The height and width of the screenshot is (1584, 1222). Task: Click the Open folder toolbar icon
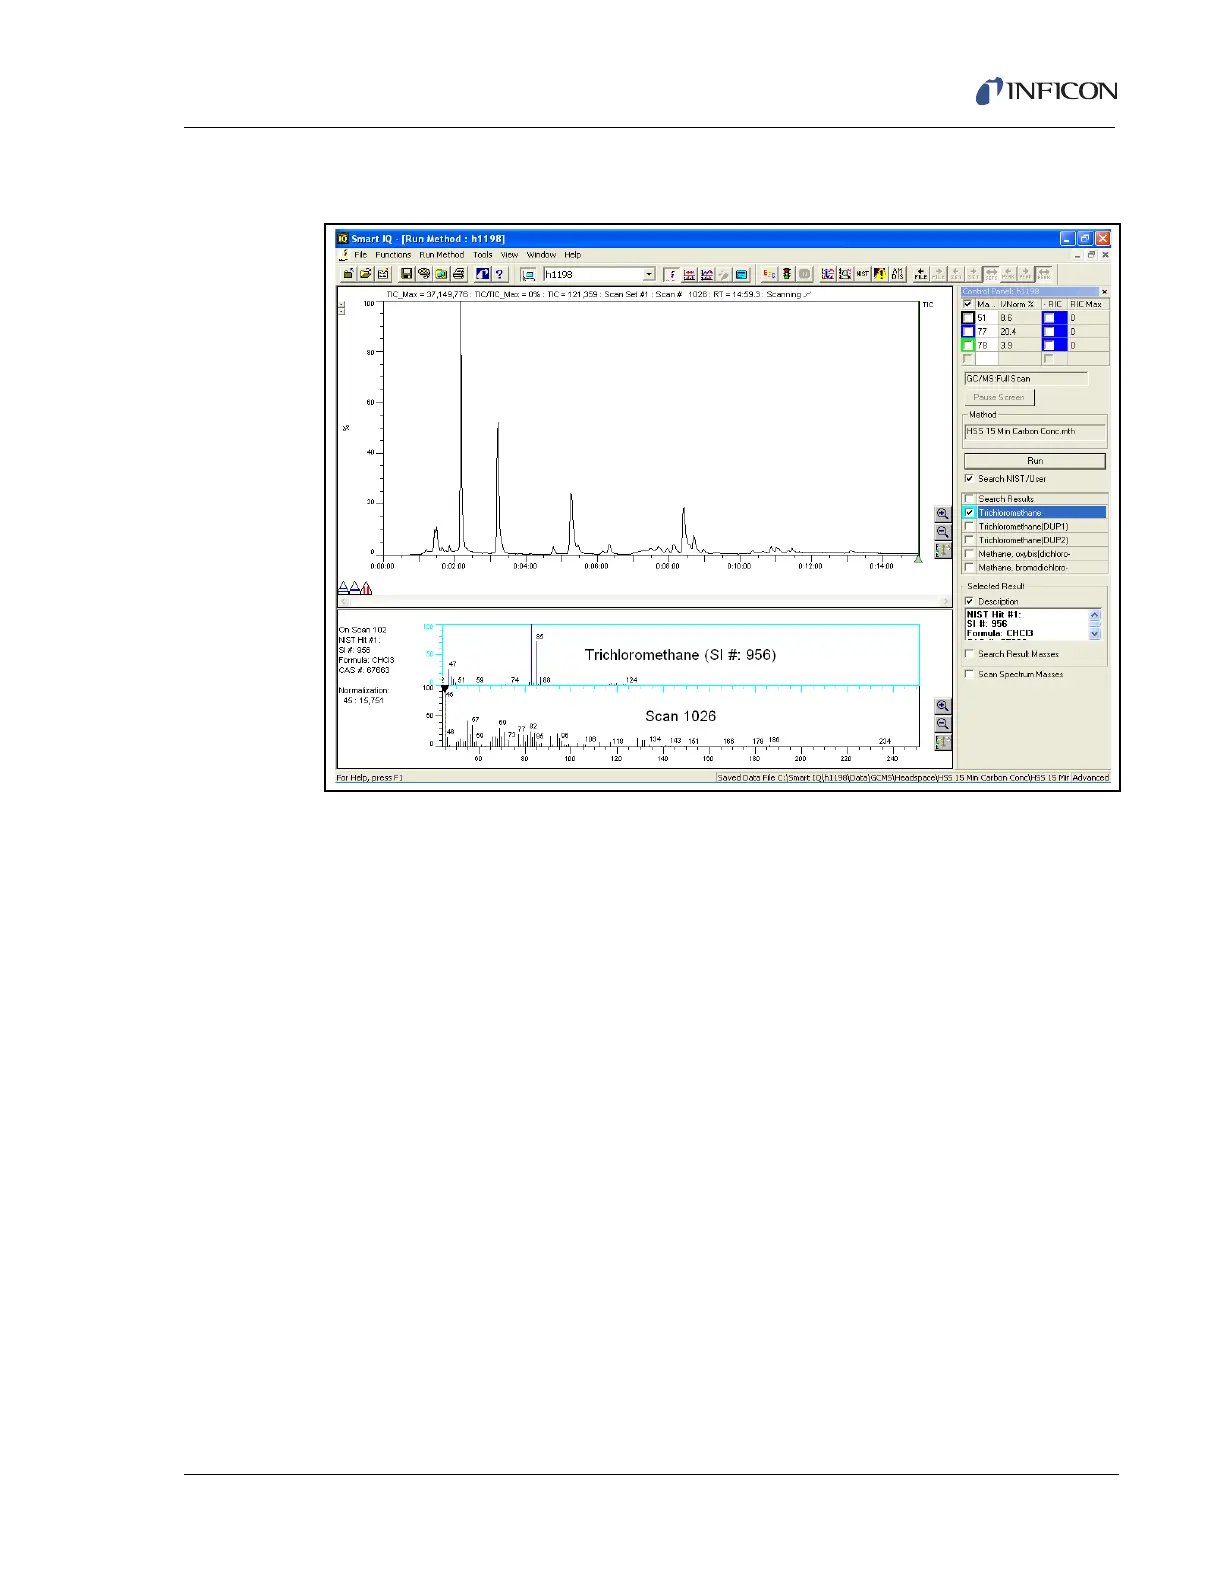click(x=365, y=274)
